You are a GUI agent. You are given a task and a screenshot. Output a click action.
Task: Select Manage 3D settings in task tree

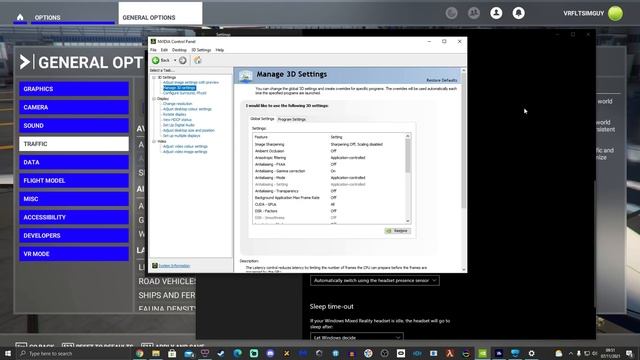pos(179,88)
